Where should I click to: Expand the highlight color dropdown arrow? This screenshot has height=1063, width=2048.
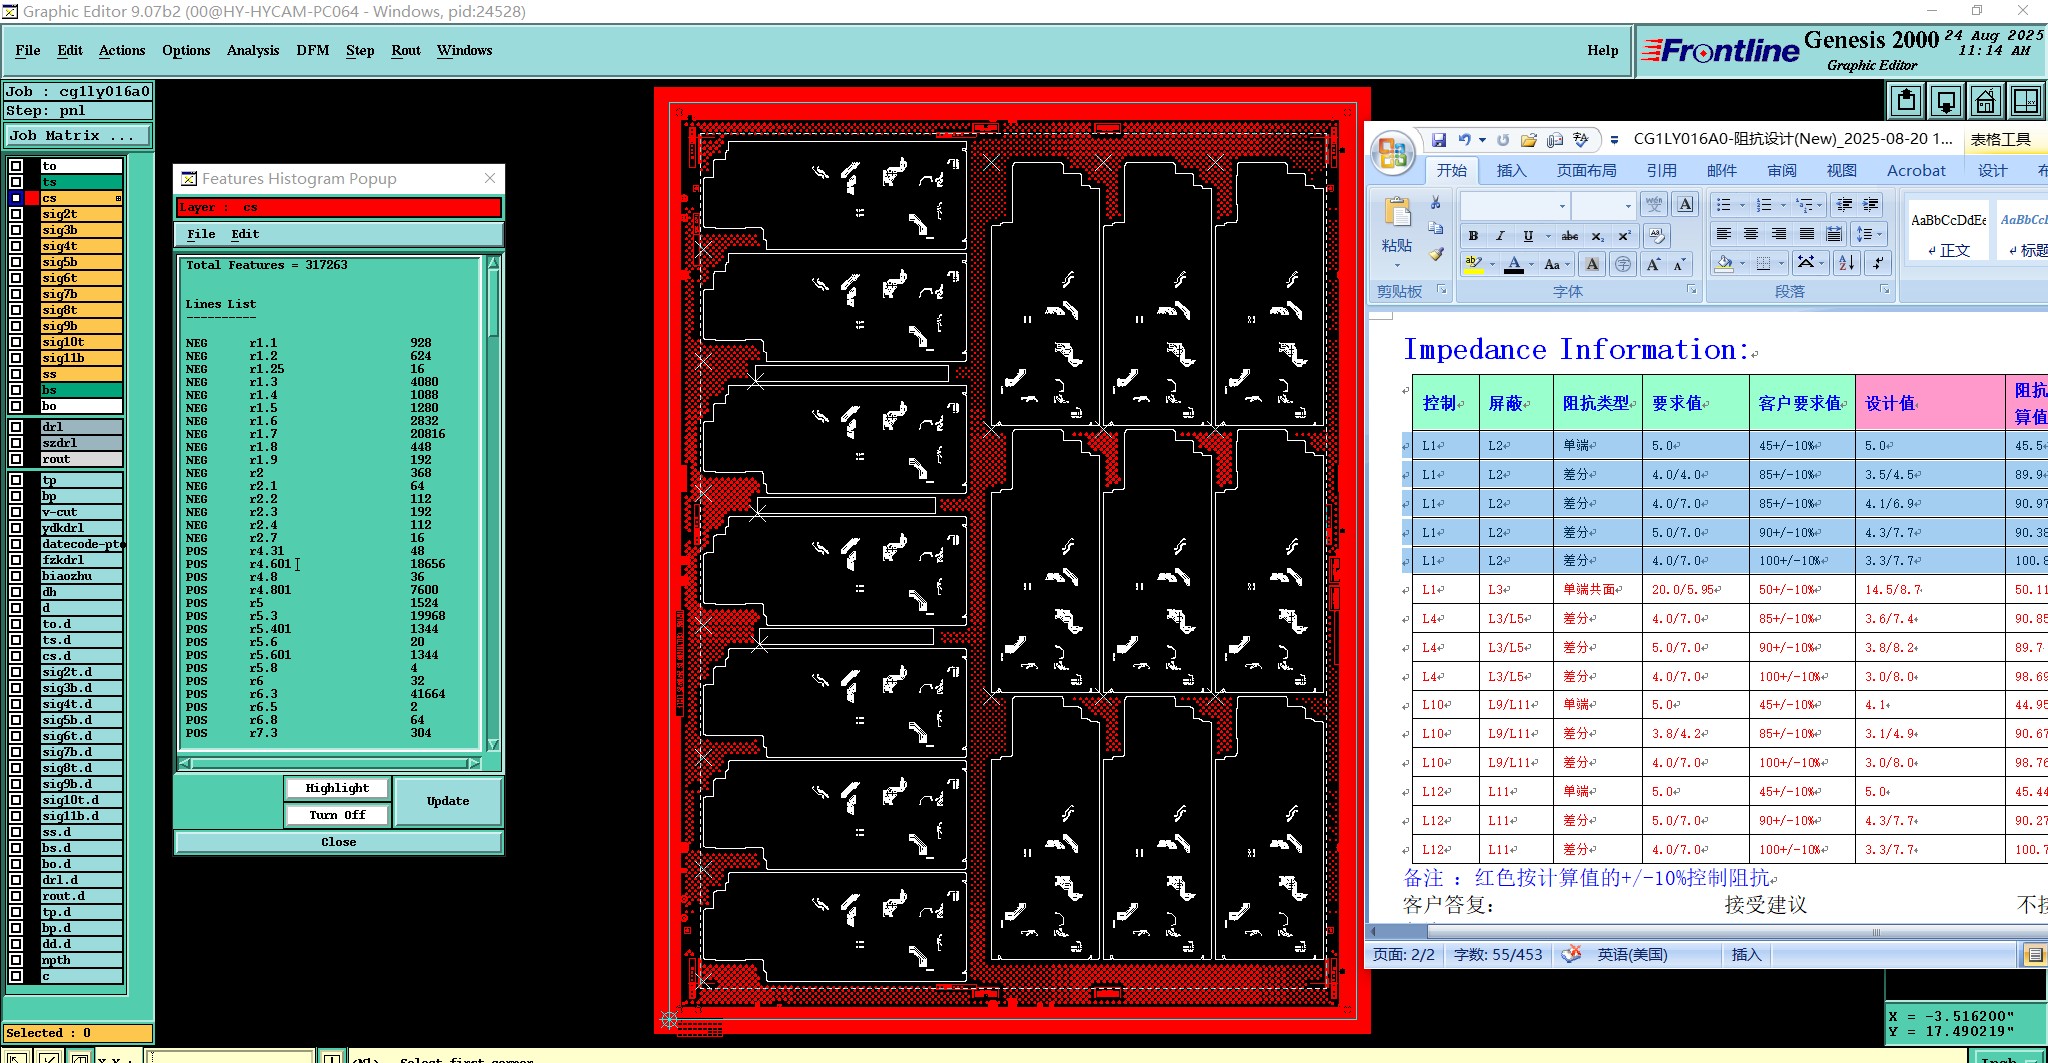click(1492, 264)
